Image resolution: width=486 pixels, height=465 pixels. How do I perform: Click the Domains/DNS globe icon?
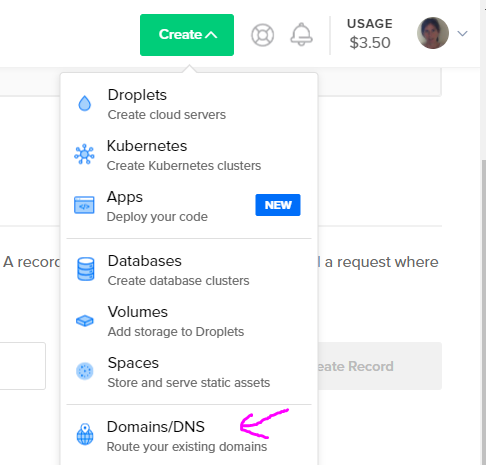pos(85,434)
